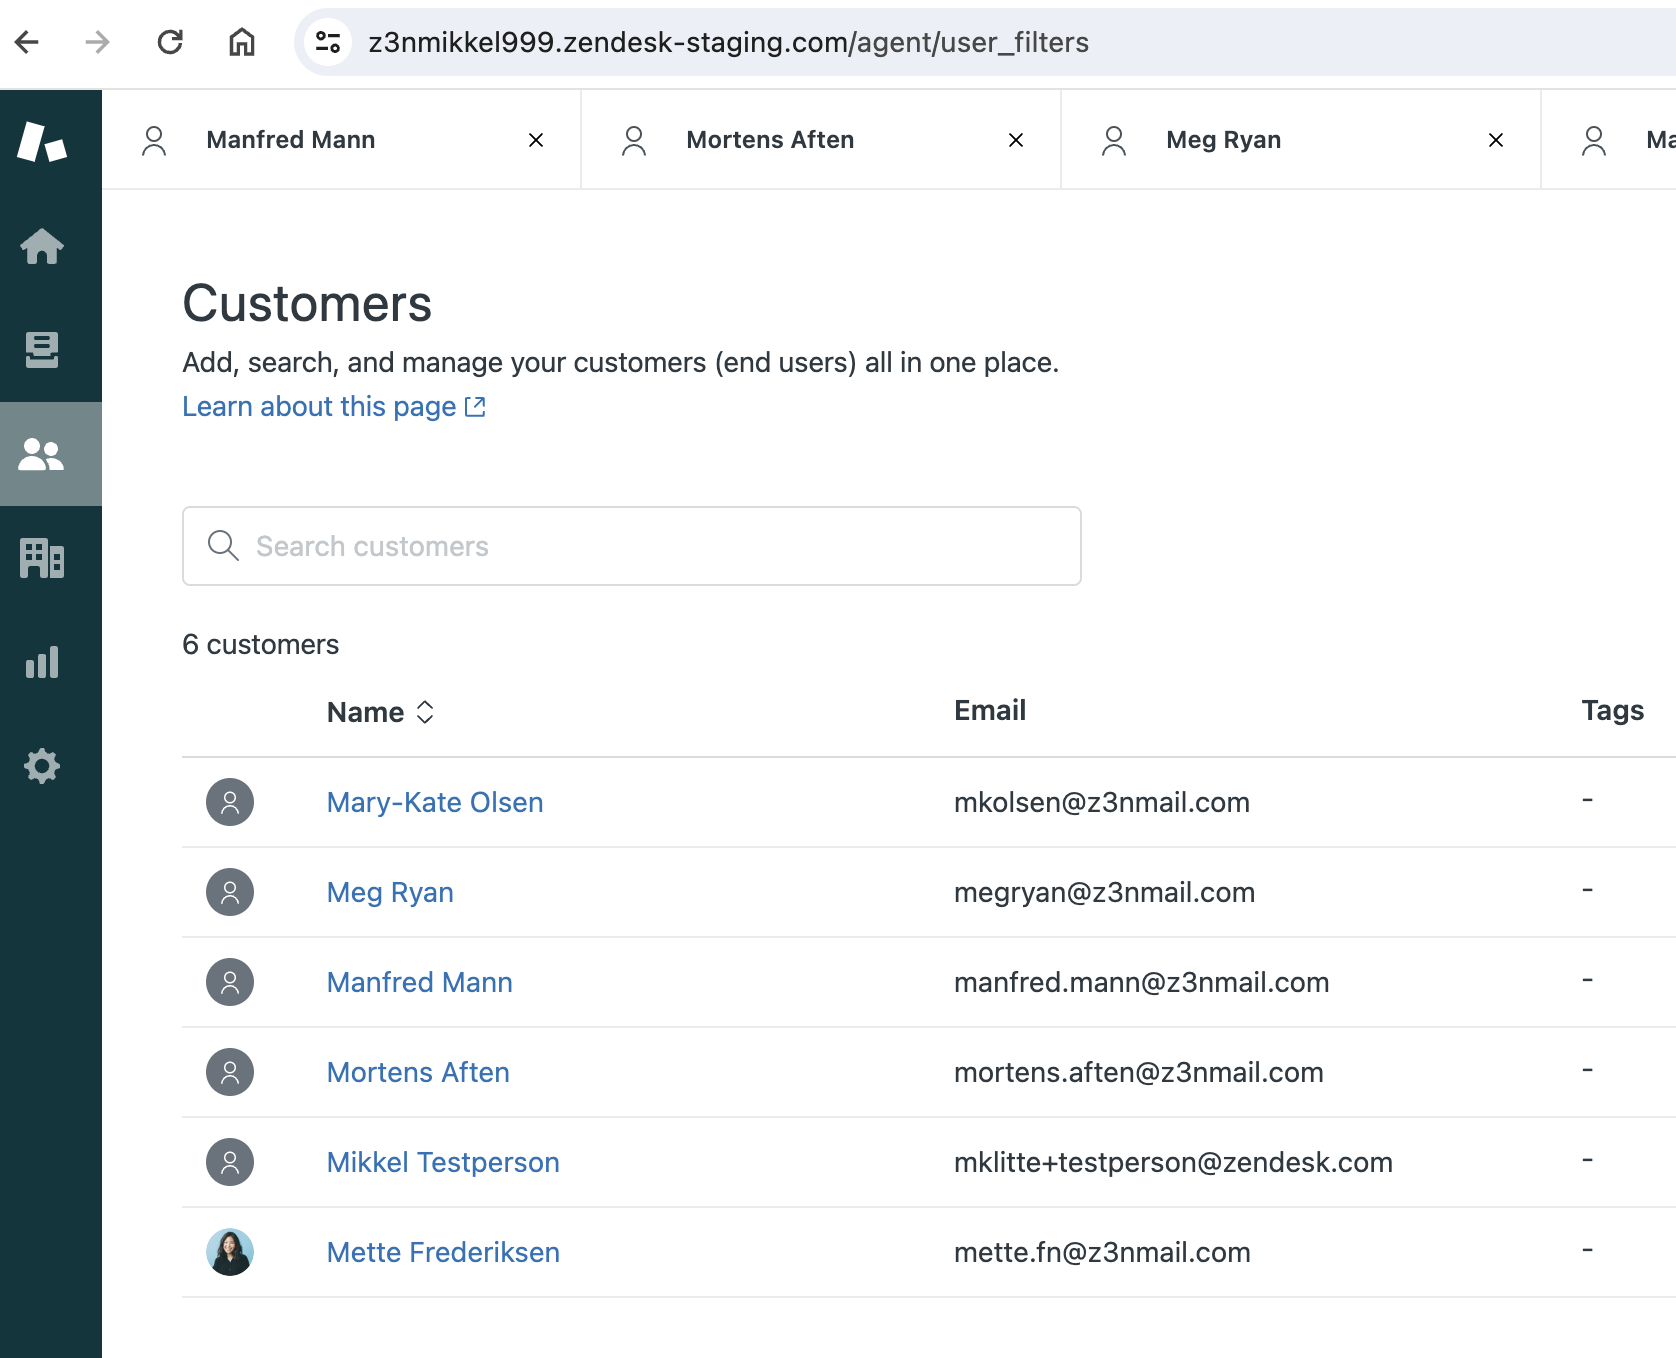The height and width of the screenshot is (1358, 1676).
Task: Open the Views tickets icon in sidebar
Action: point(42,350)
